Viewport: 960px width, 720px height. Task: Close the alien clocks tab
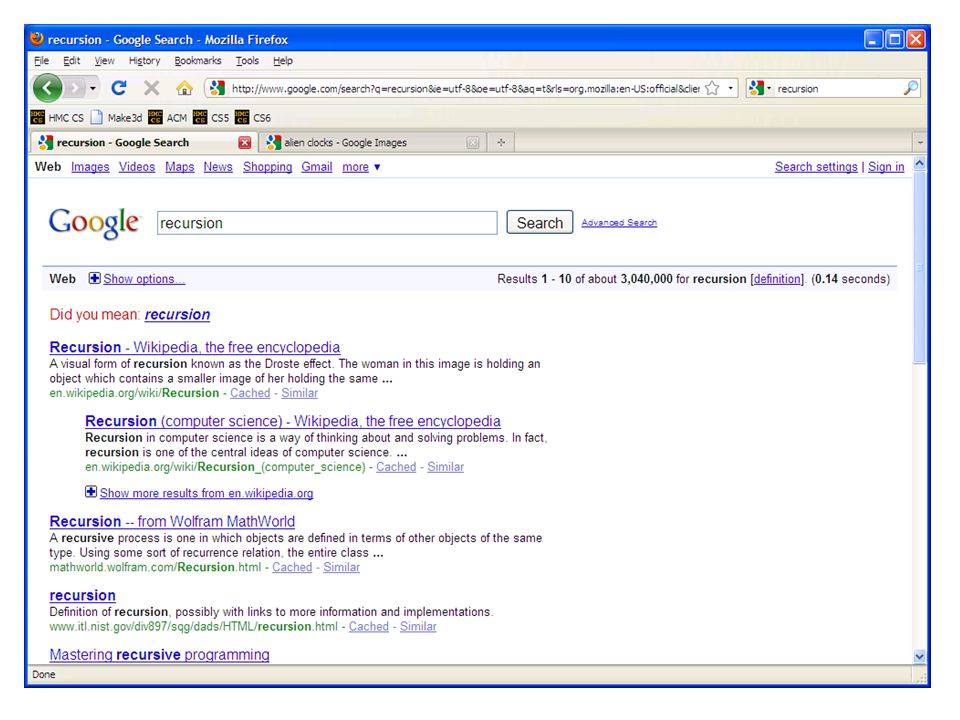473,143
